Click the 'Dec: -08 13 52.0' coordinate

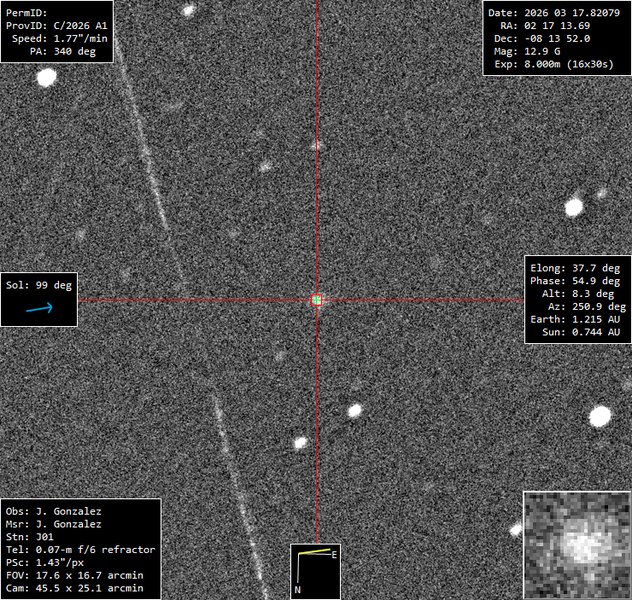[x=542, y=39]
